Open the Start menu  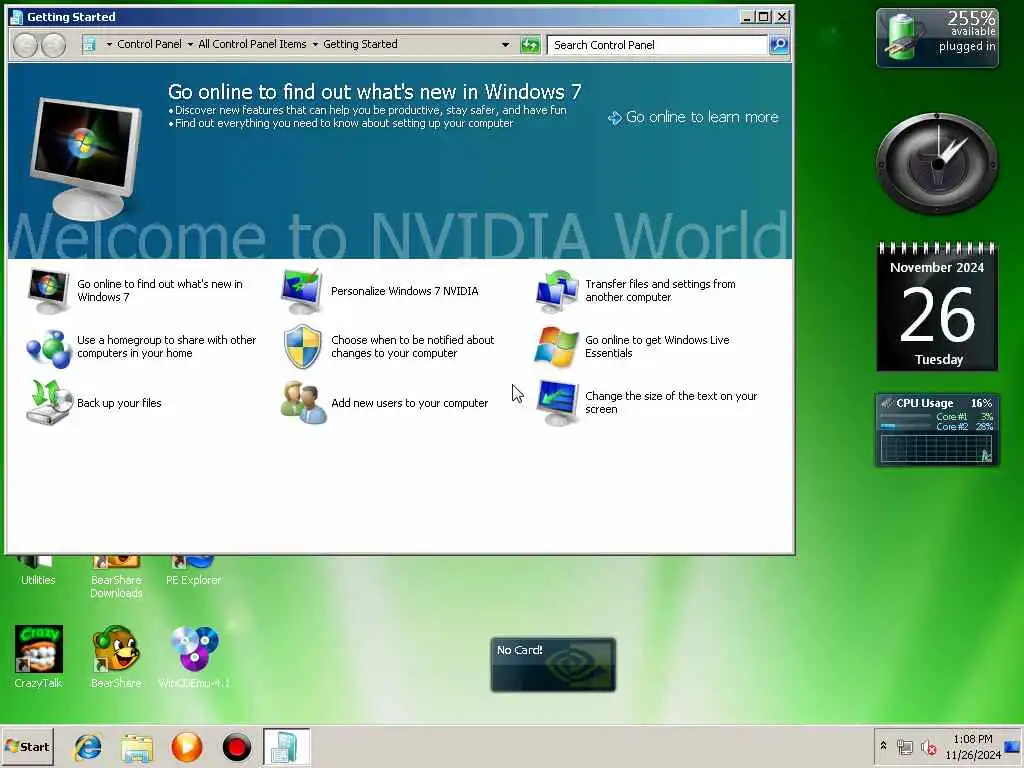coord(27,747)
